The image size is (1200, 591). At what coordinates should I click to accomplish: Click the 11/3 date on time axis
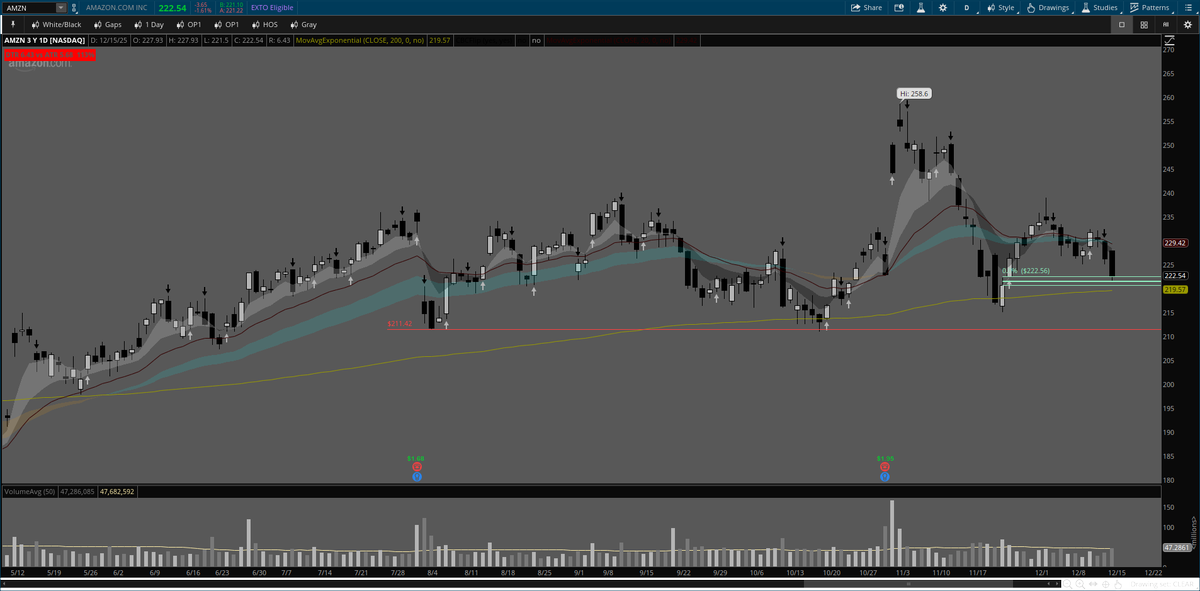point(903,573)
